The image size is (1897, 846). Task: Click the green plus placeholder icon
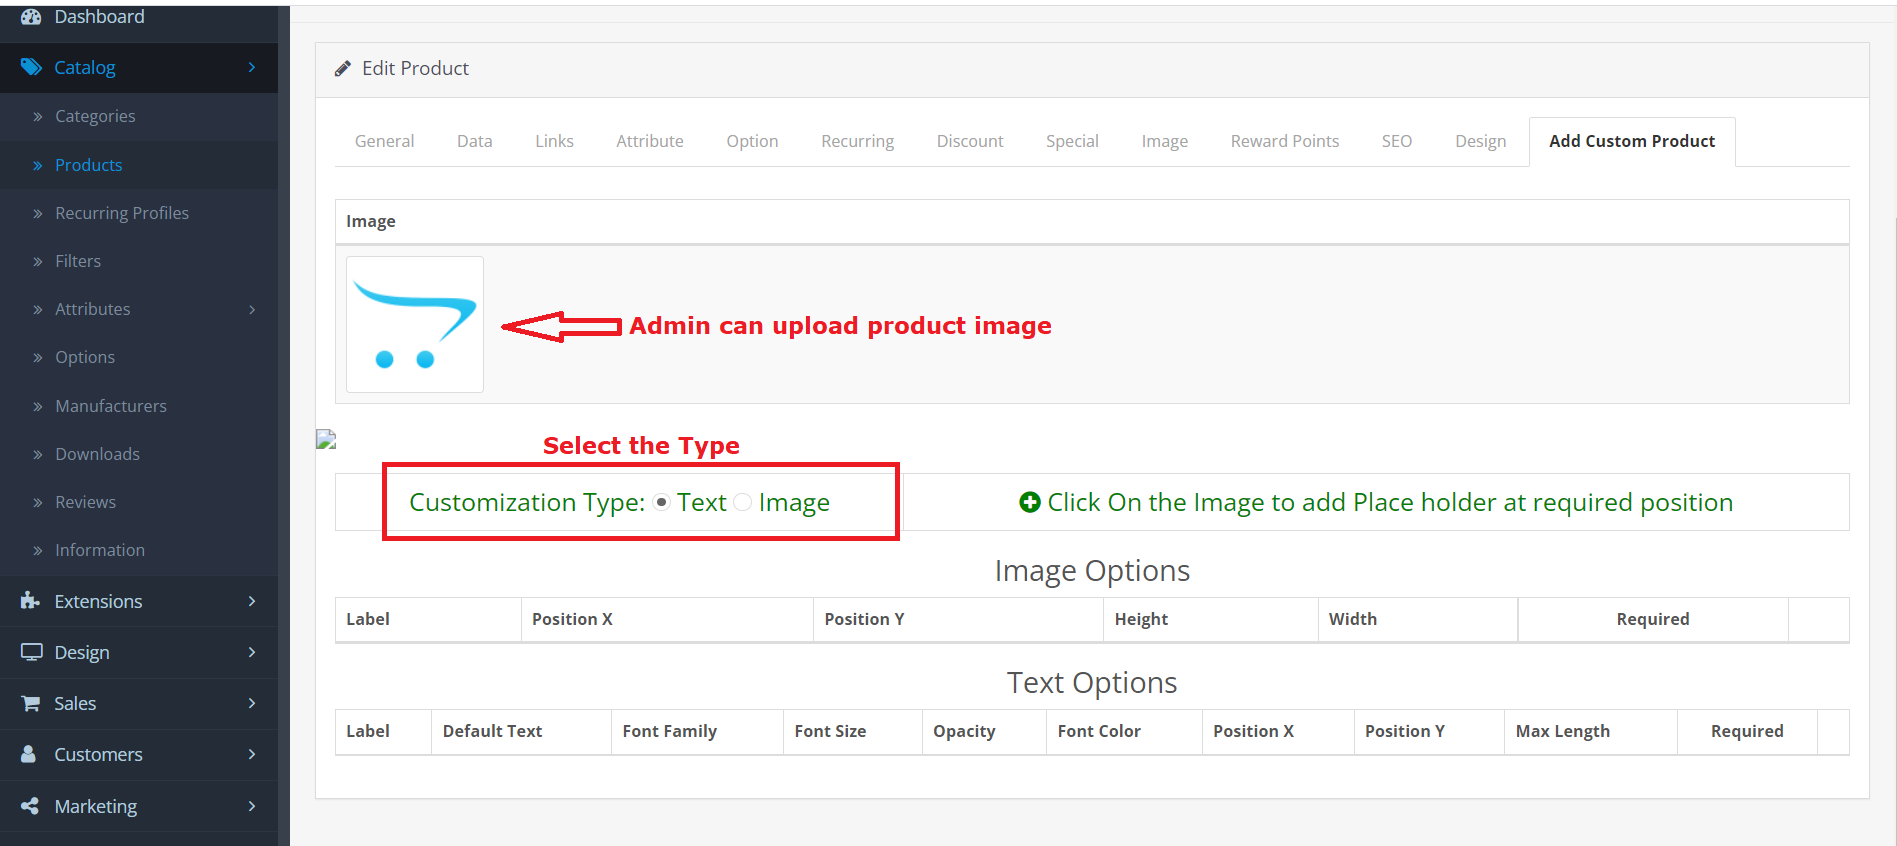[x=1029, y=502]
